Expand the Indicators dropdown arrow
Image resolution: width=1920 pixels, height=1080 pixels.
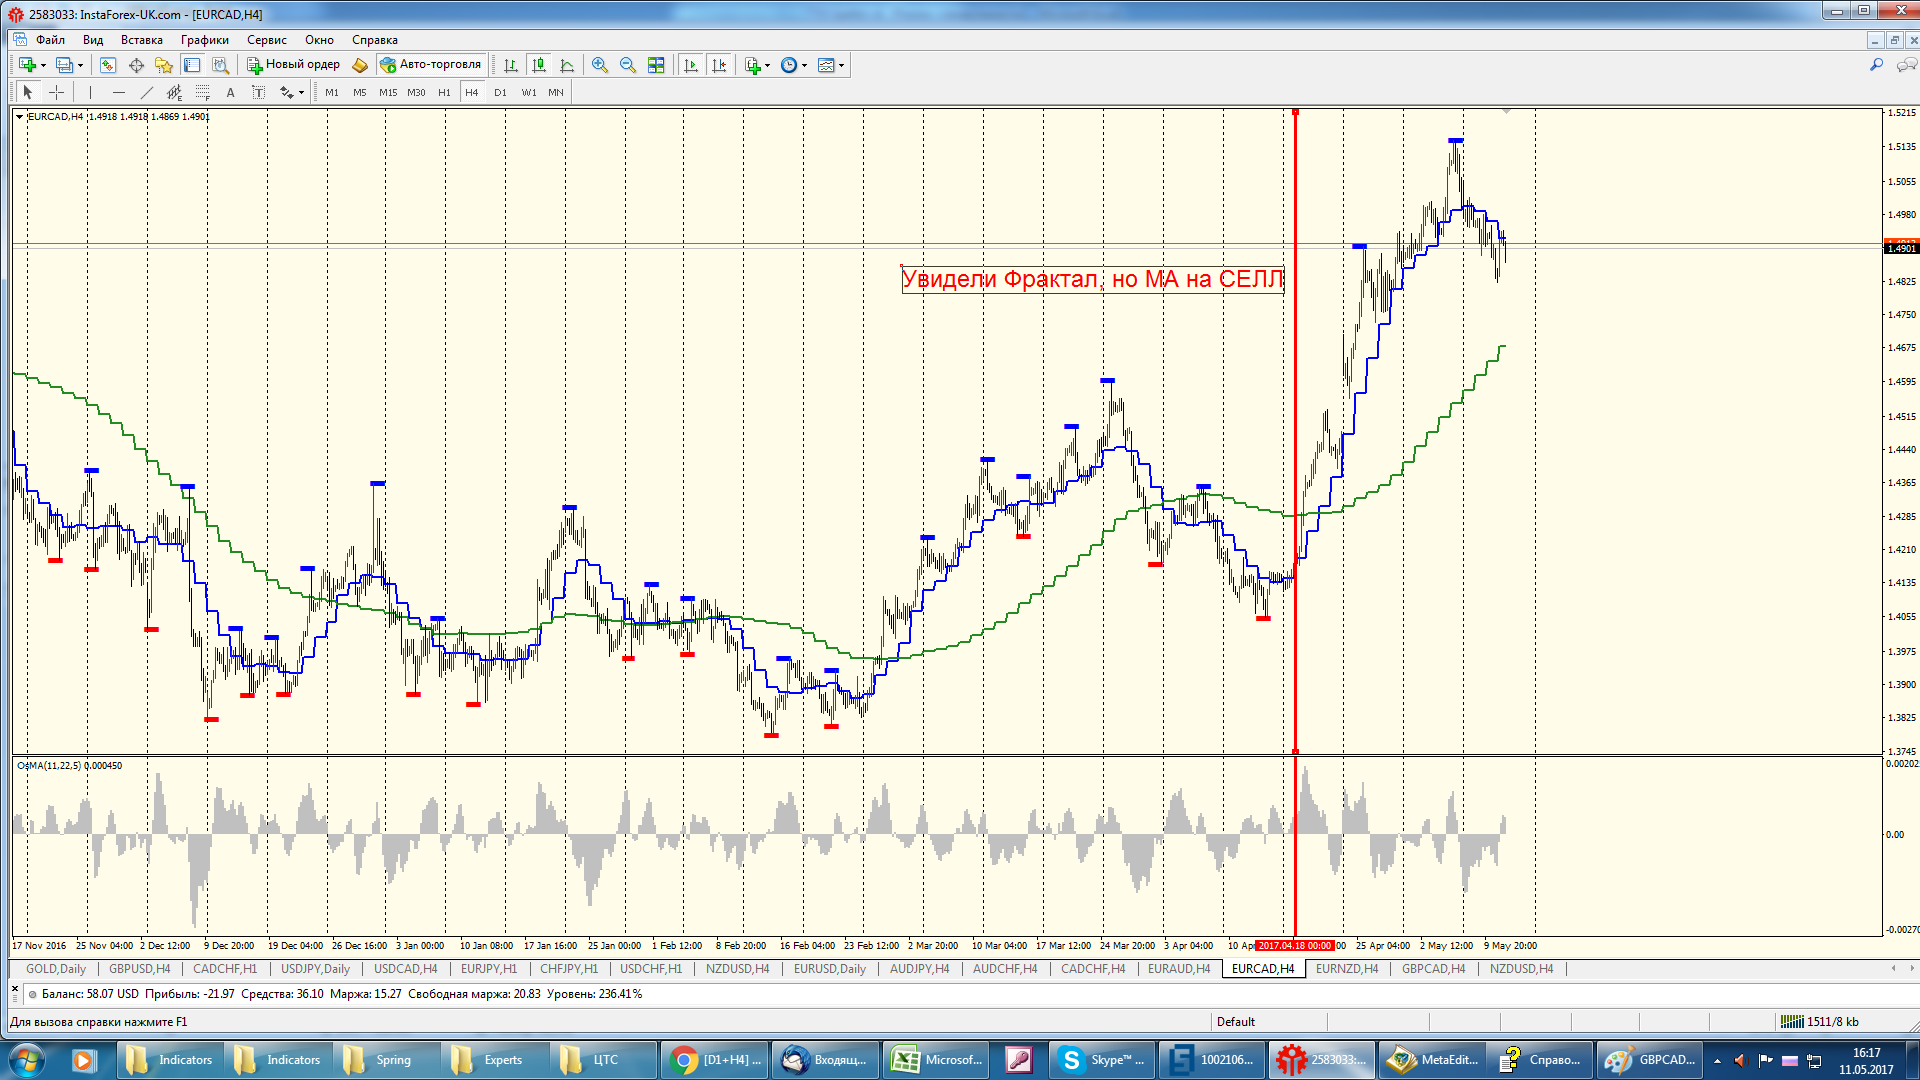(x=767, y=65)
